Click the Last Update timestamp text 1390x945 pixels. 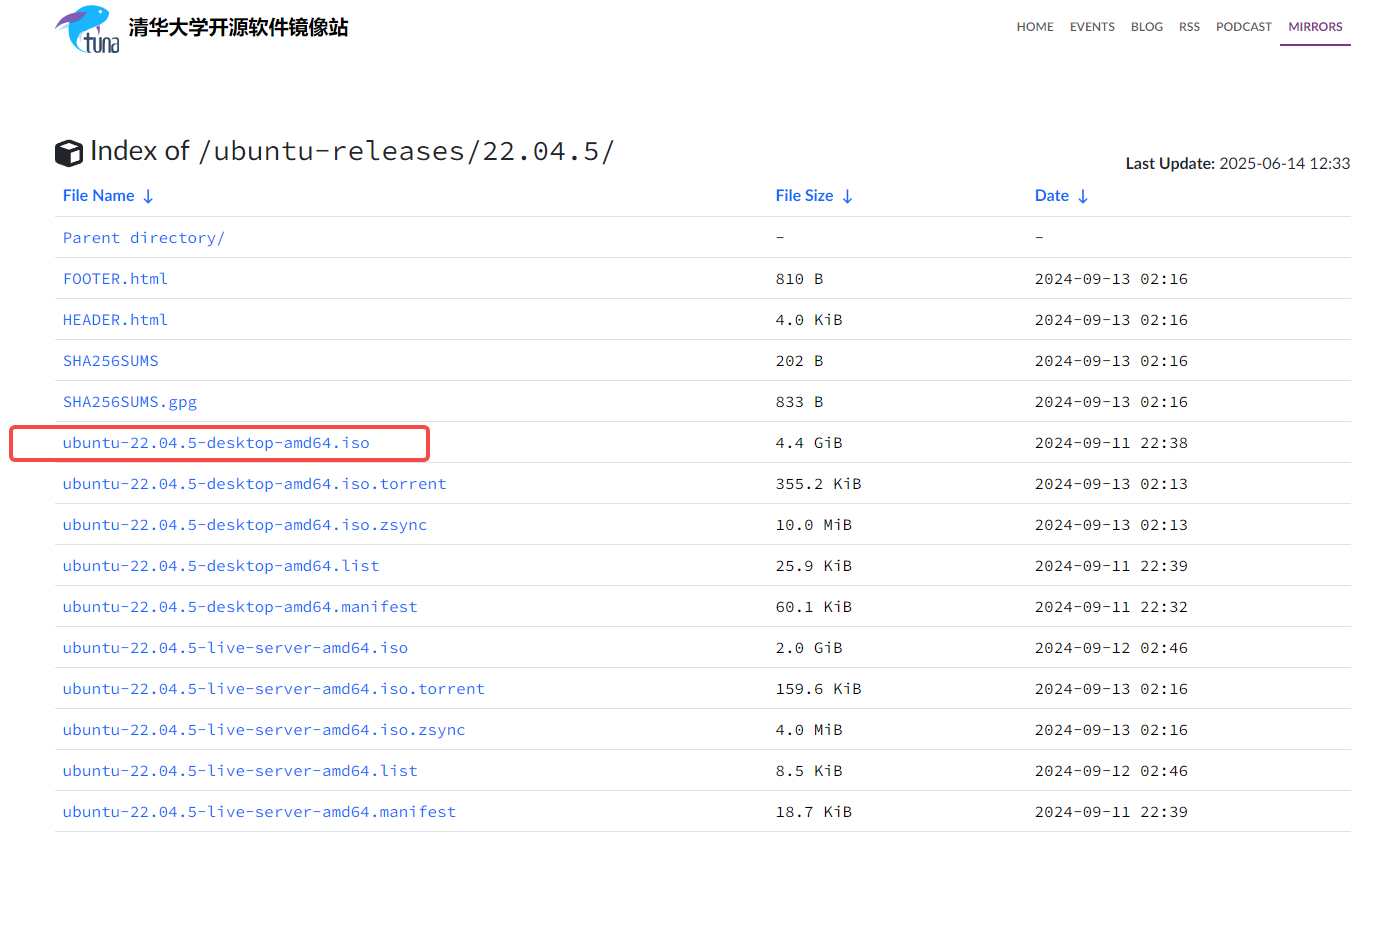click(1238, 163)
